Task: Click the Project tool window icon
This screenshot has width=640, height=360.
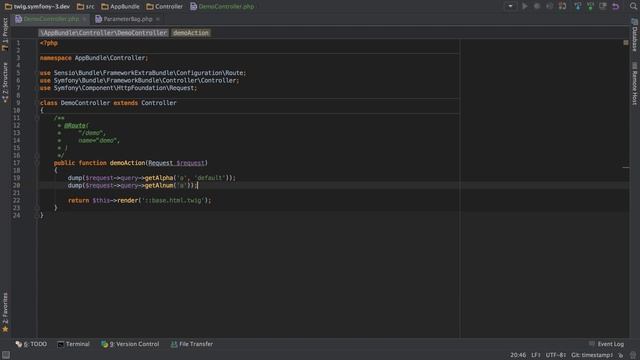Action: click(x=5, y=48)
